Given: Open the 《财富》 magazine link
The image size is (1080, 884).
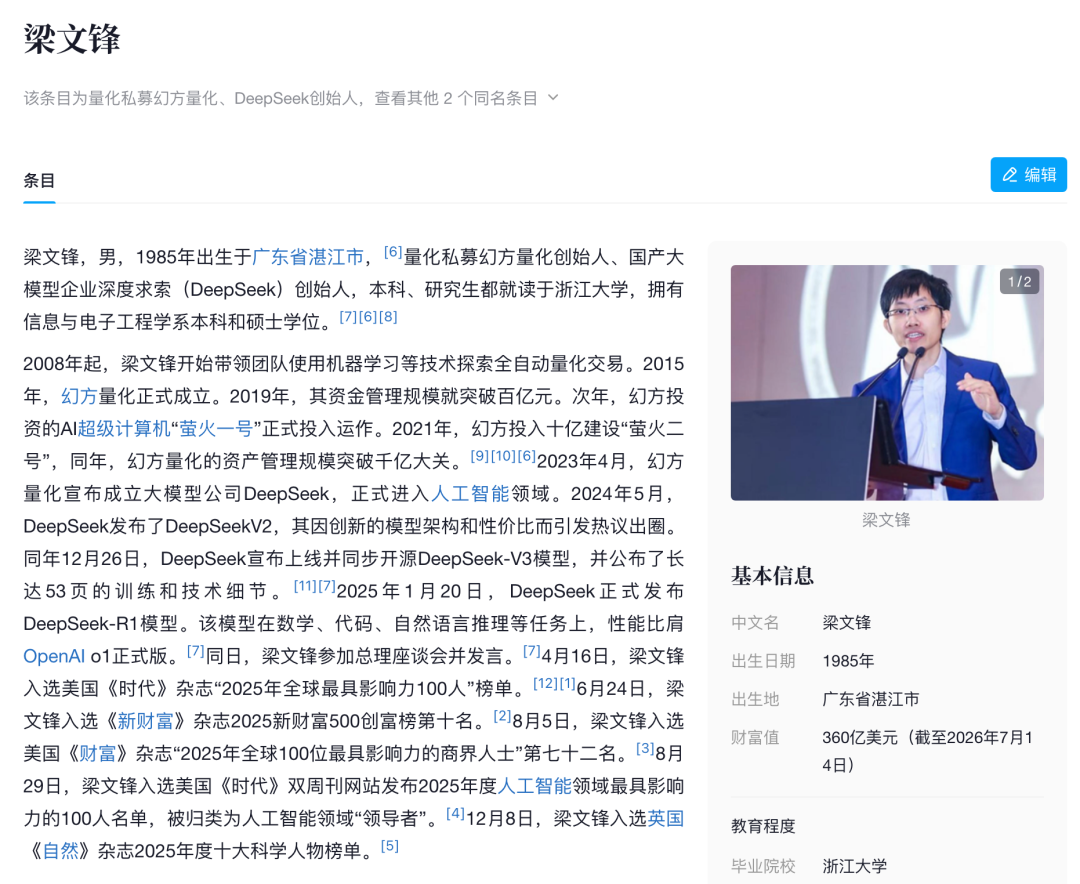Looking at the screenshot, I should [97, 753].
